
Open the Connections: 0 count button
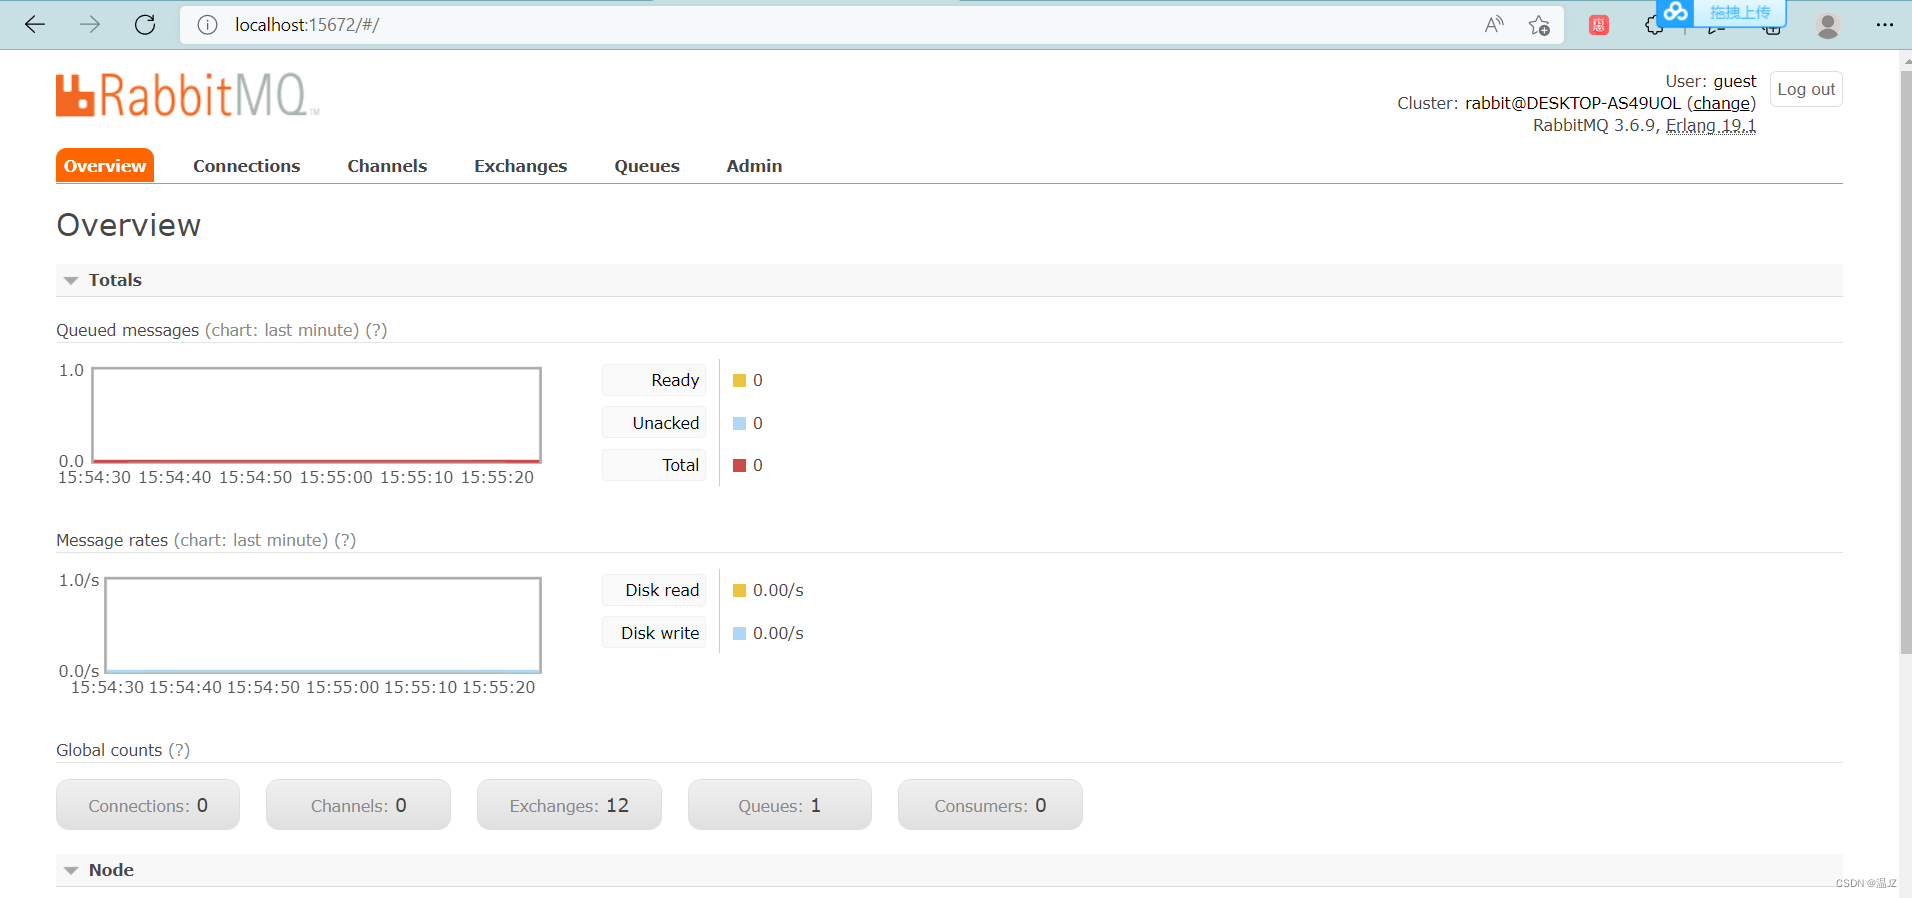(148, 805)
